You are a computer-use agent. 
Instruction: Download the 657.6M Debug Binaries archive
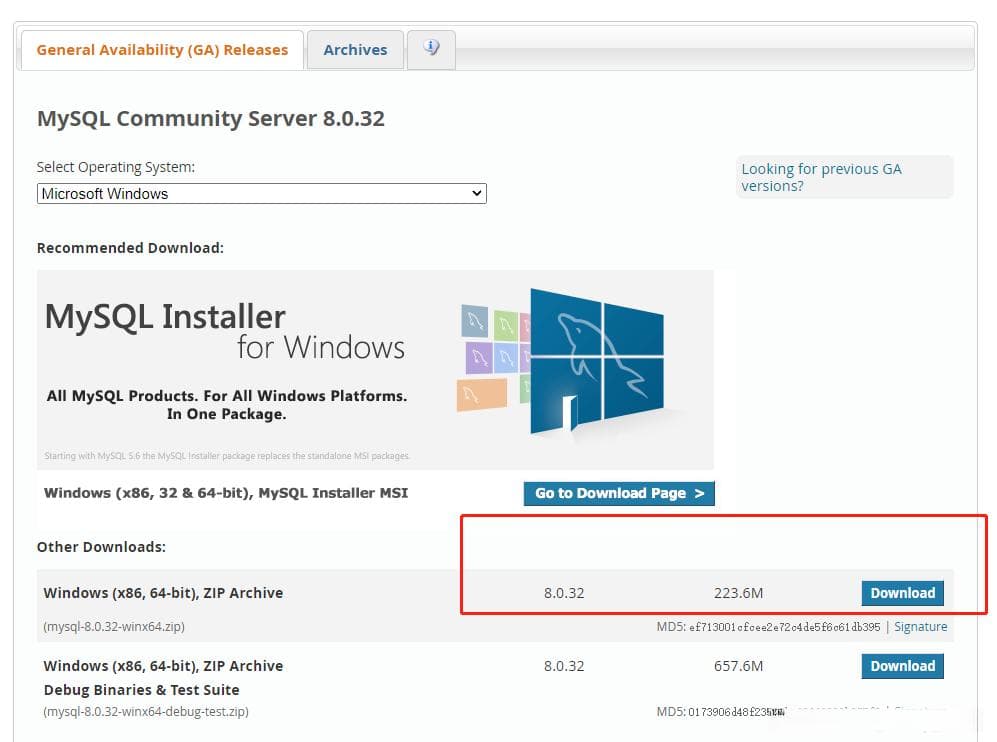click(902, 666)
